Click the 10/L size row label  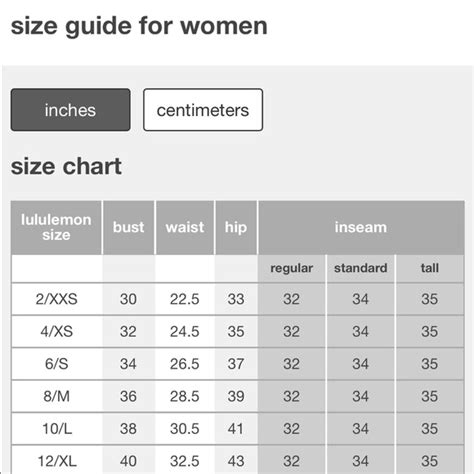click(57, 429)
